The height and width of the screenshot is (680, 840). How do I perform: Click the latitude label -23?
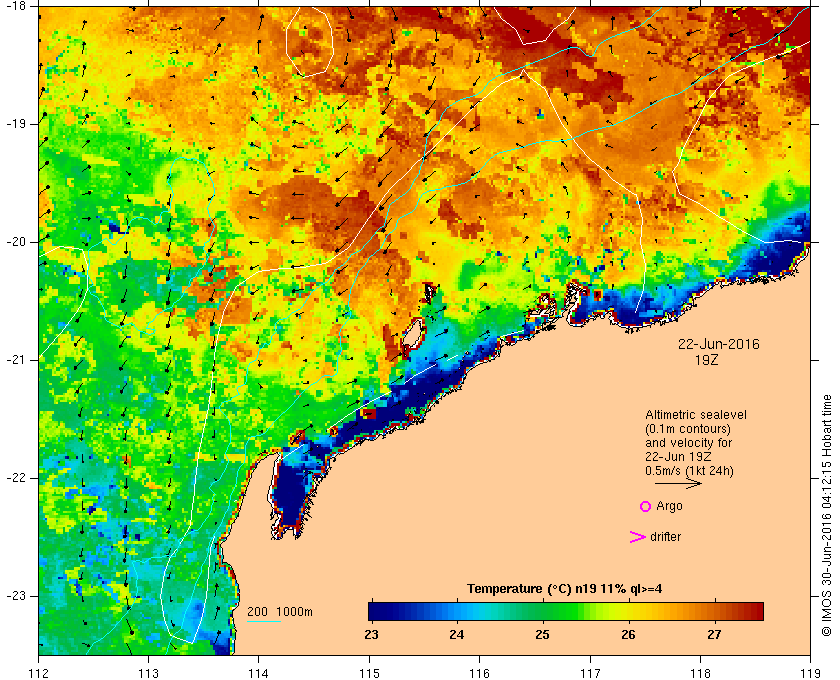click(15, 596)
